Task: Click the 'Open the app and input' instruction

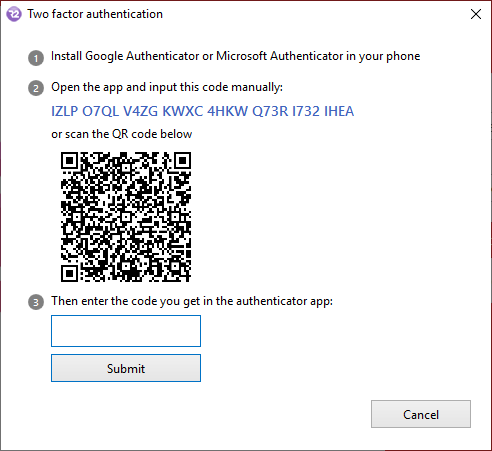Action: [x=167, y=87]
